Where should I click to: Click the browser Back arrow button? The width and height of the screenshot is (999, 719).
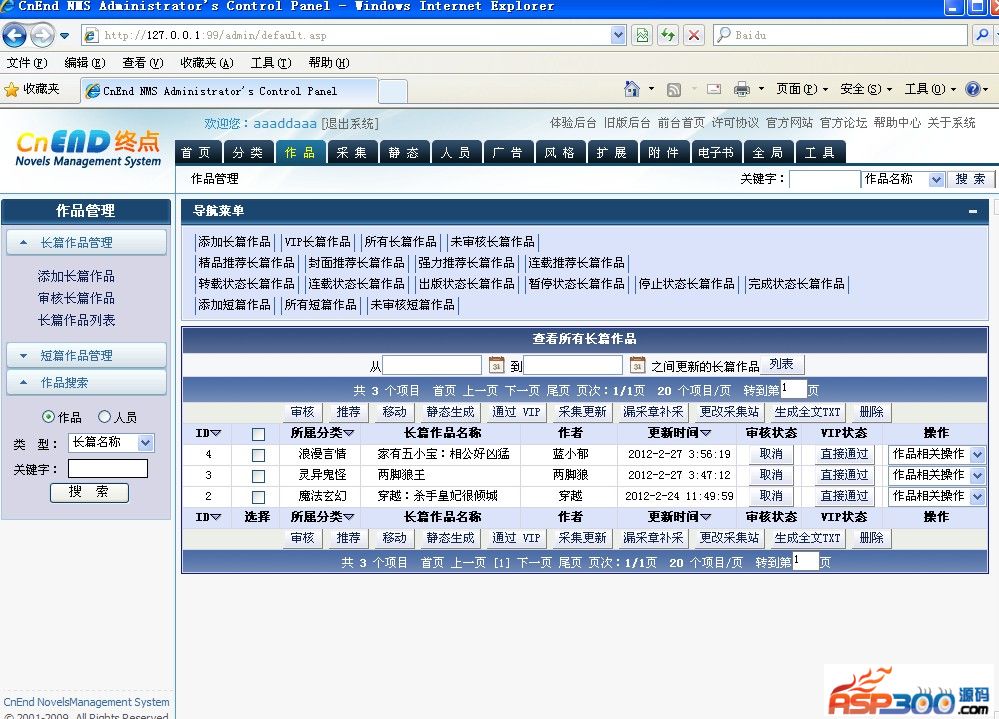click(15, 35)
